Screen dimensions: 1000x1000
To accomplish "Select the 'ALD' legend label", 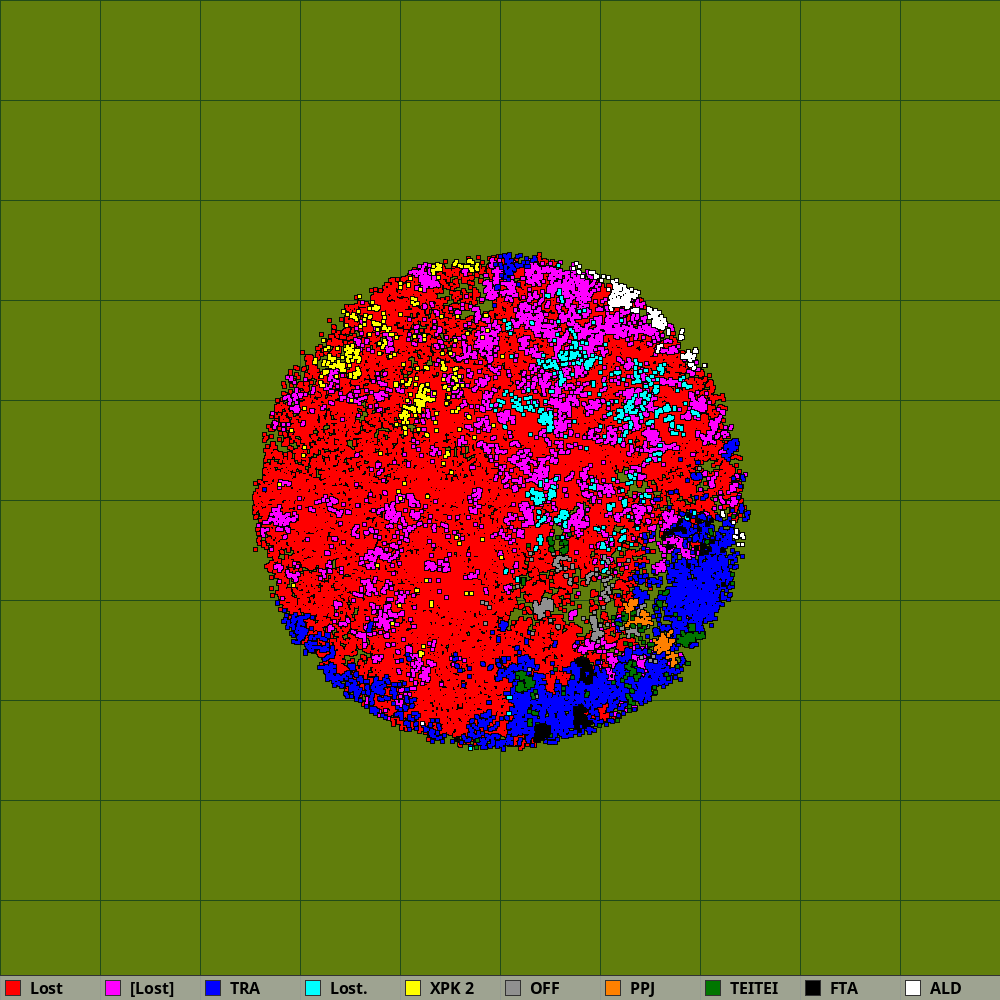I will (945, 988).
